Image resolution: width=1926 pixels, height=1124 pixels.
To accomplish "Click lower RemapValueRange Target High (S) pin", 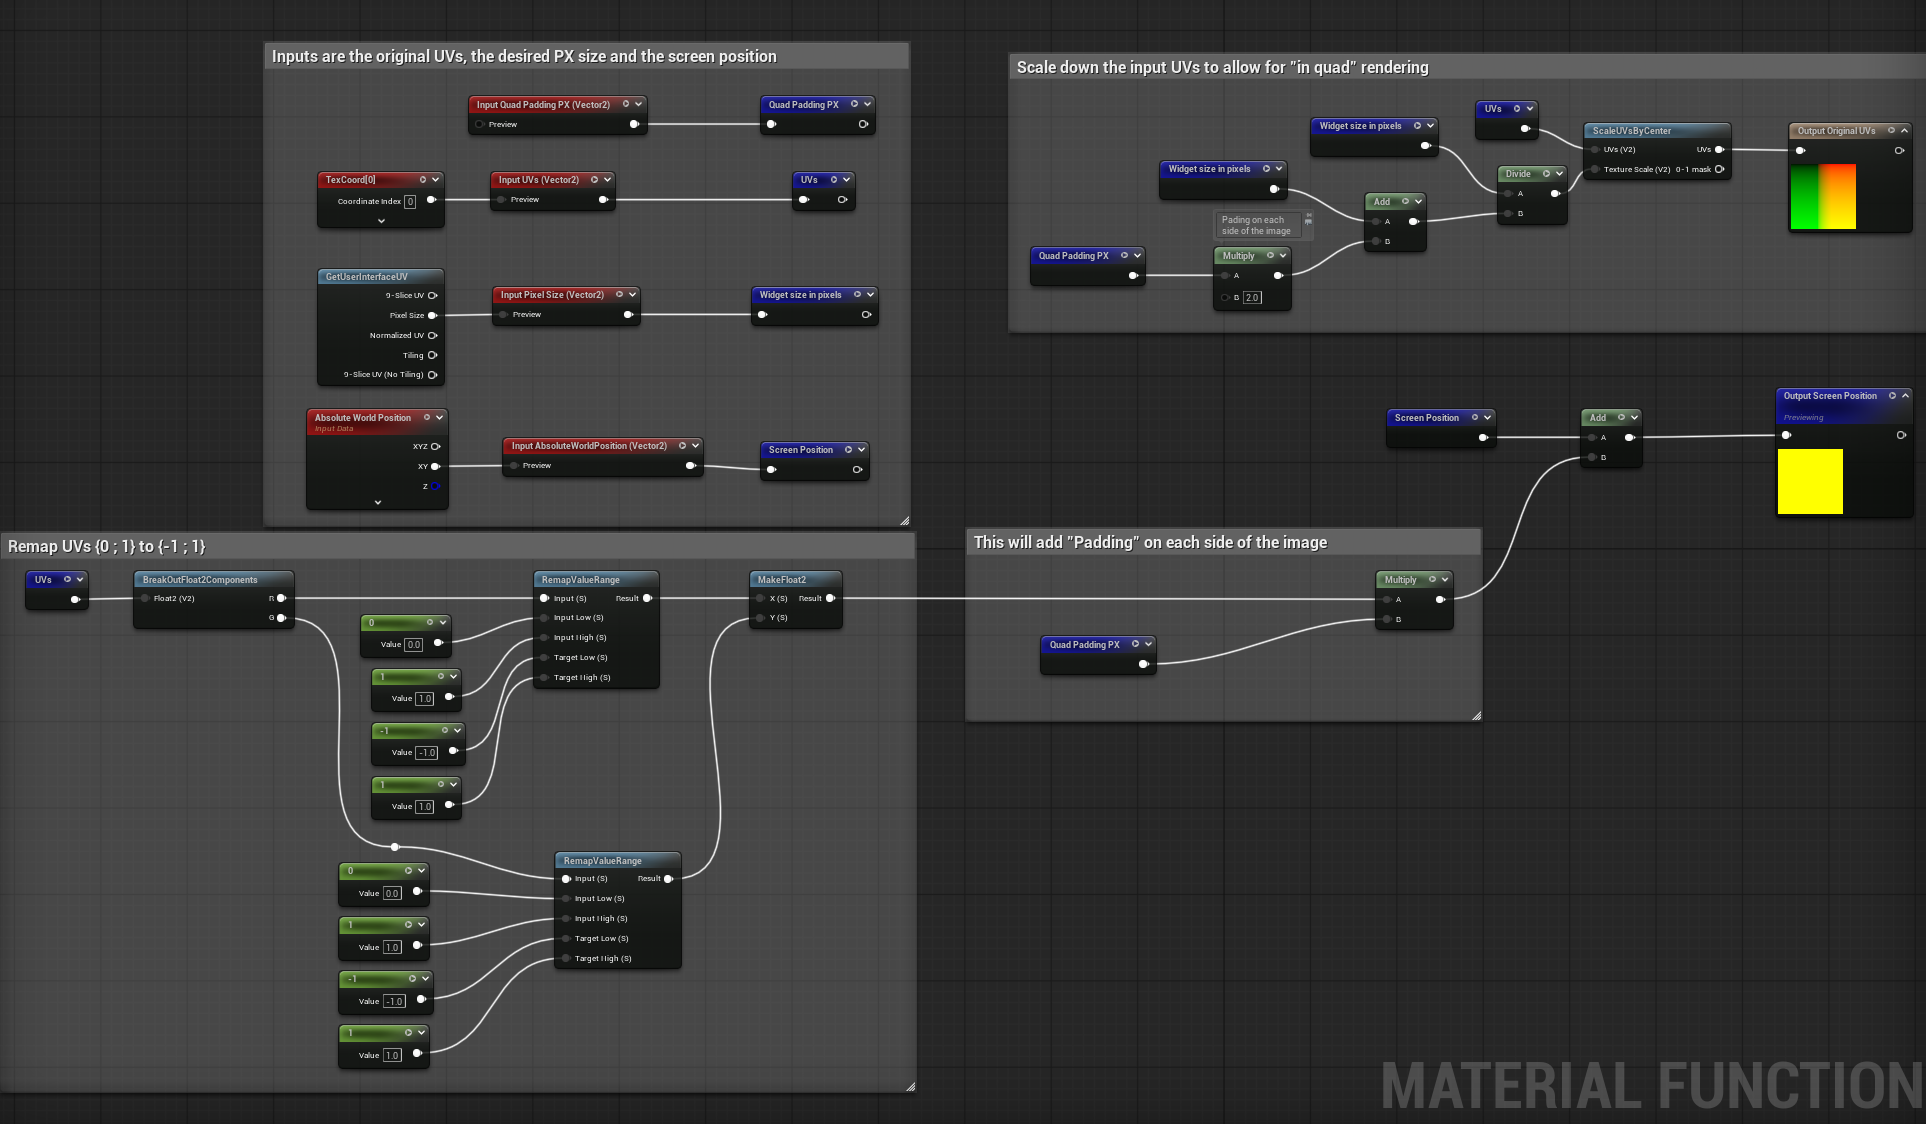I will pos(566,959).
